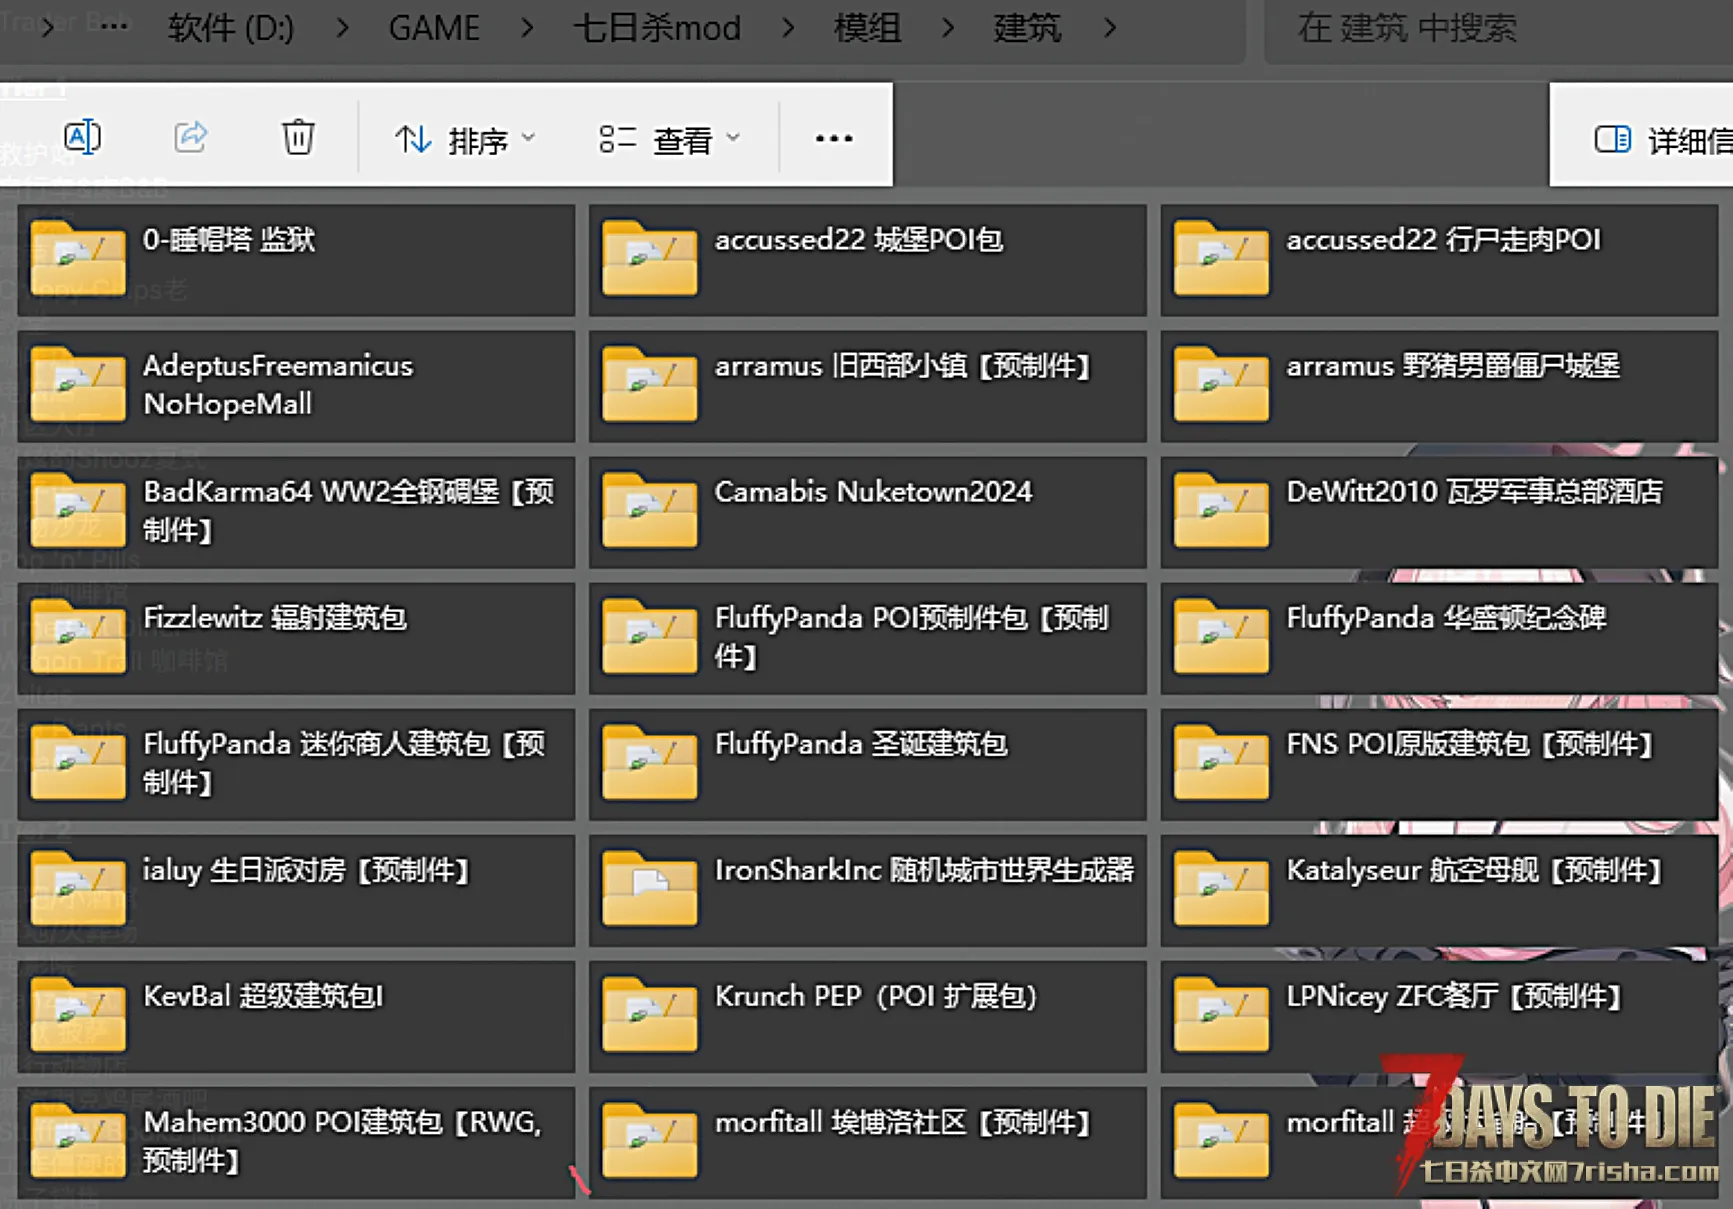Expand the chevron after 七日杀mod breadcrumb
The image size is (1733, 1209).
click(788, 28)
